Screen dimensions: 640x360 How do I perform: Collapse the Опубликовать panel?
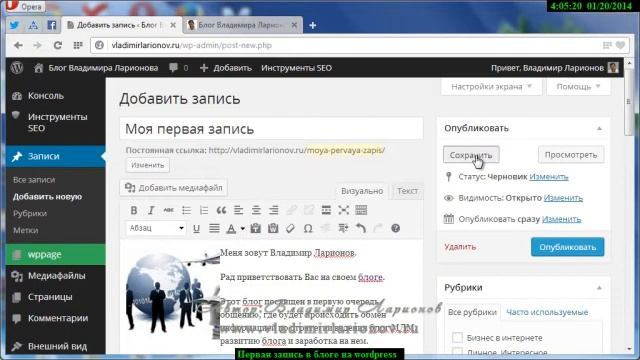(x=599, y=128)
